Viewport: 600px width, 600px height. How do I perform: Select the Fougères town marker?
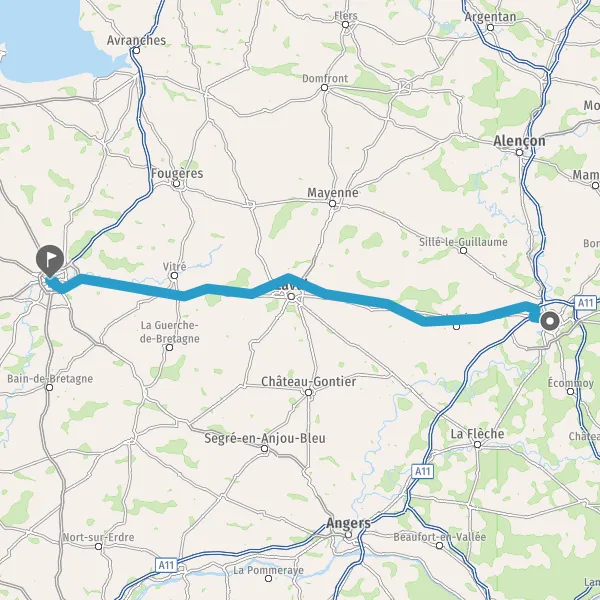point(176,184)
